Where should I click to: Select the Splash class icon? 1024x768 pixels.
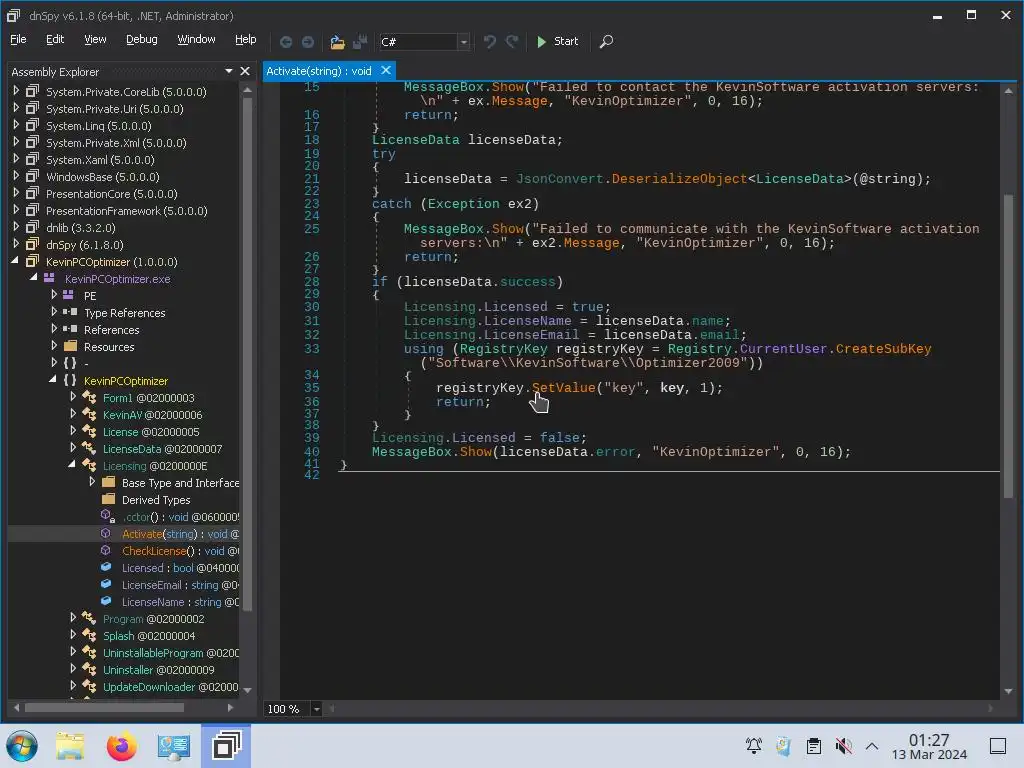[x=89, y=635]
